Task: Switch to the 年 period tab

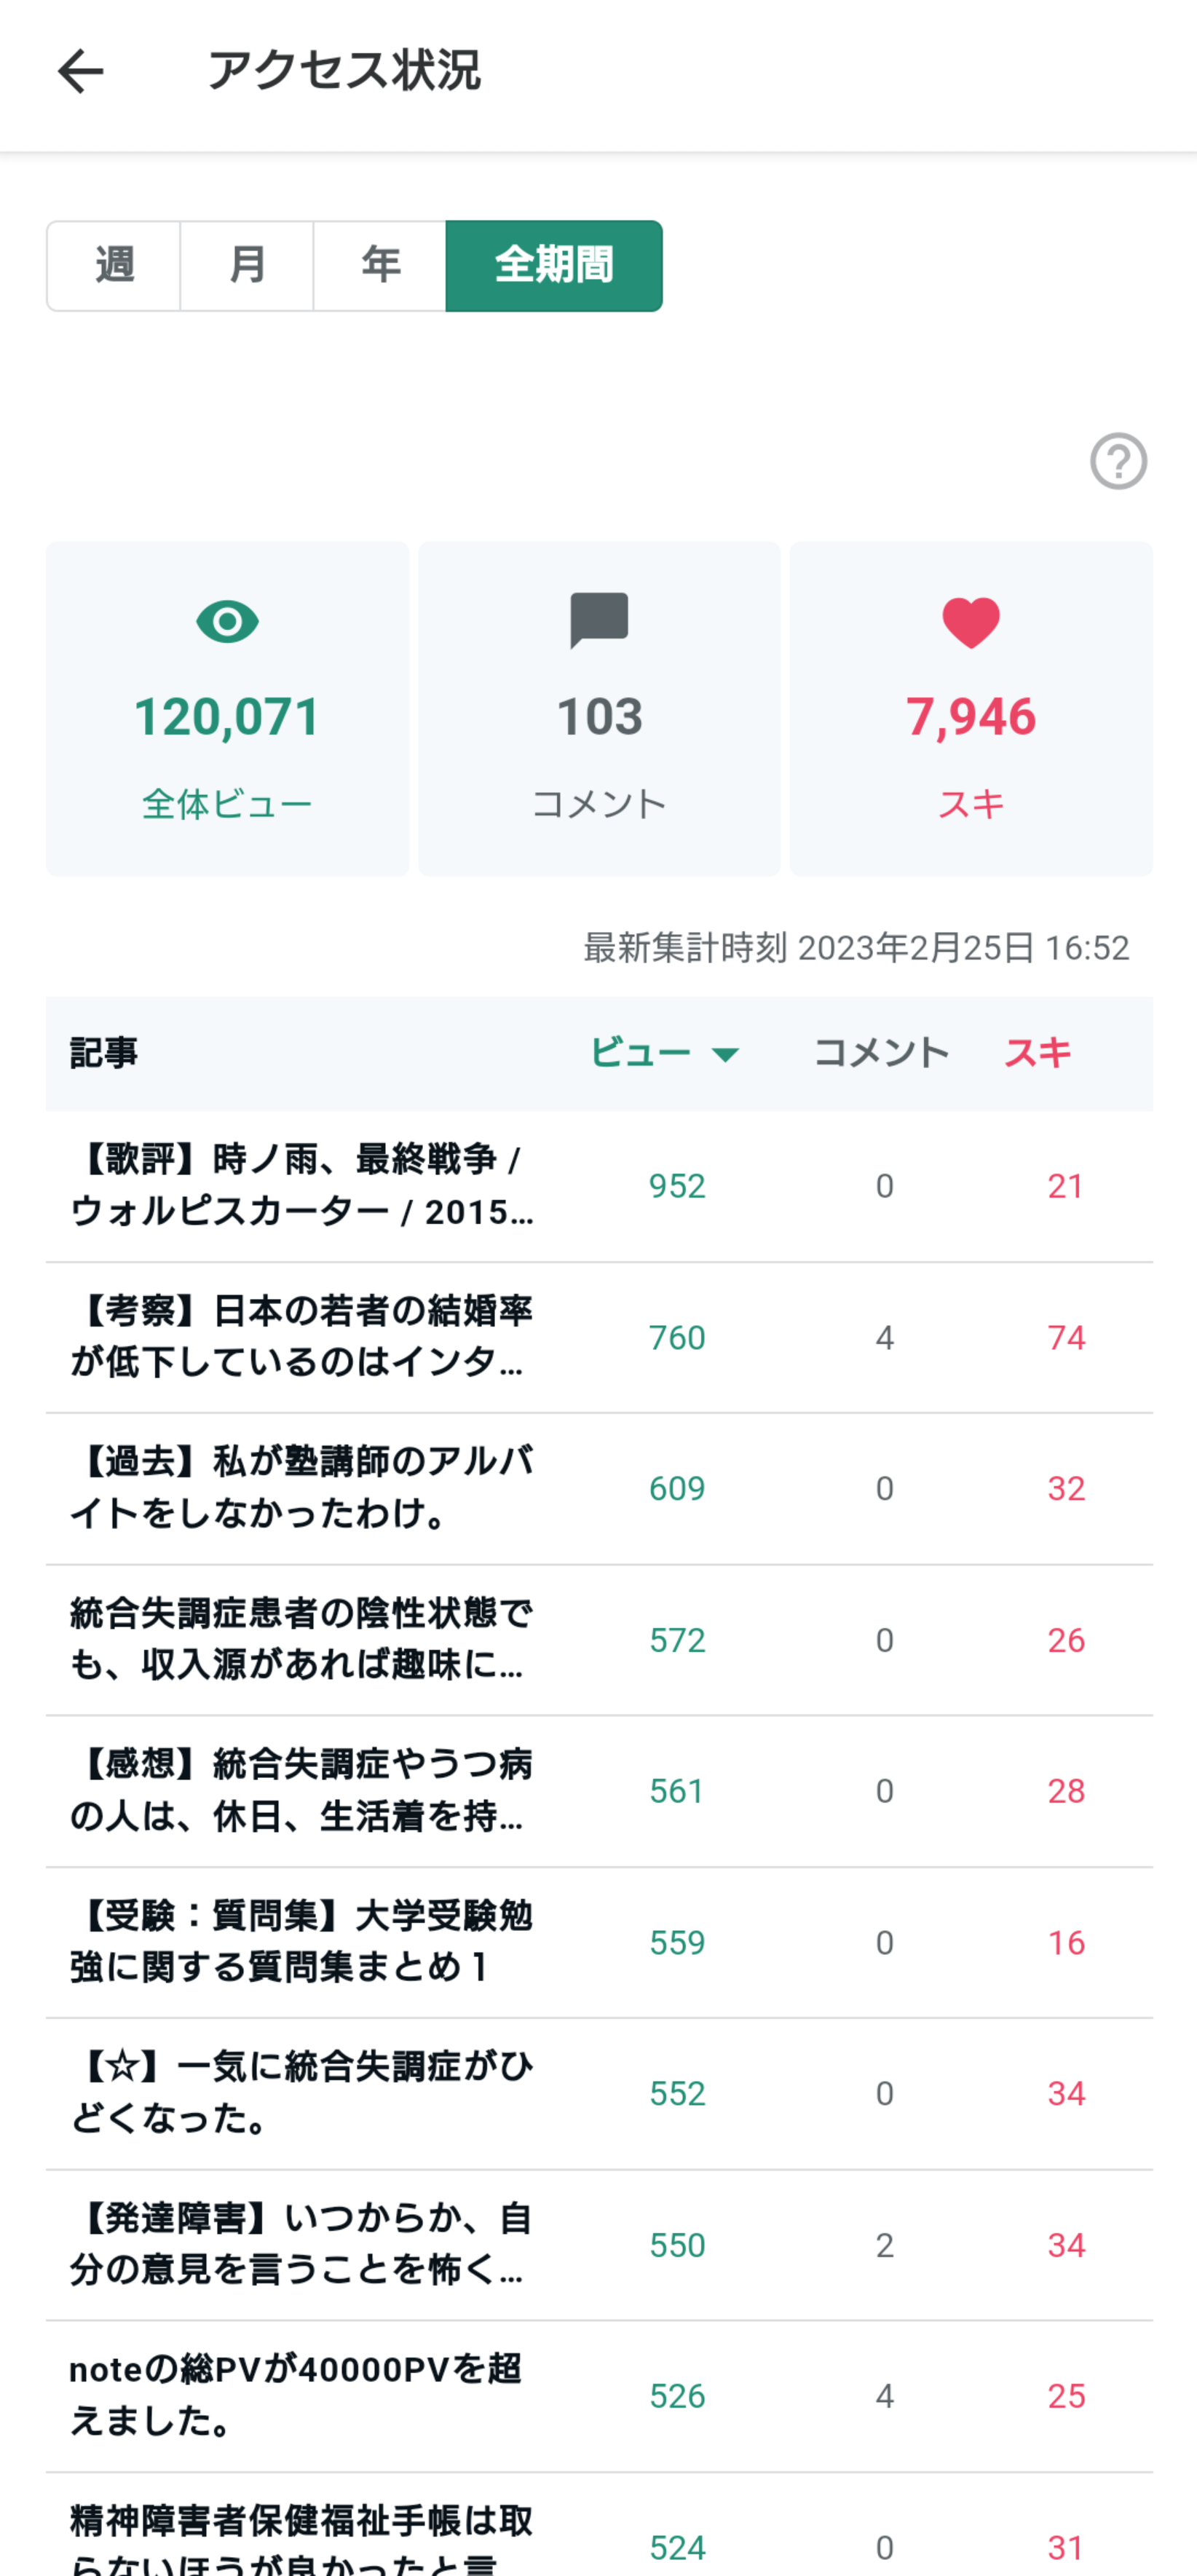Action: tap(380, 266)
